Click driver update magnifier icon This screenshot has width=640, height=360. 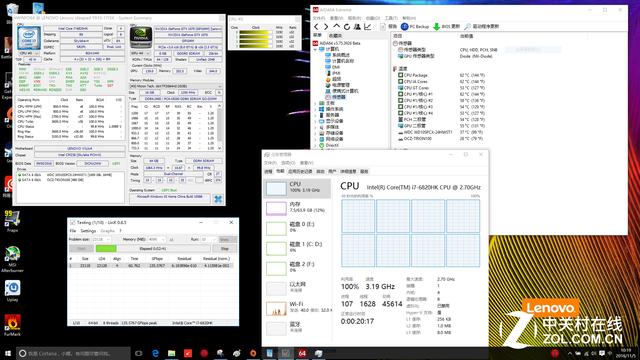[x=468, y=27]
